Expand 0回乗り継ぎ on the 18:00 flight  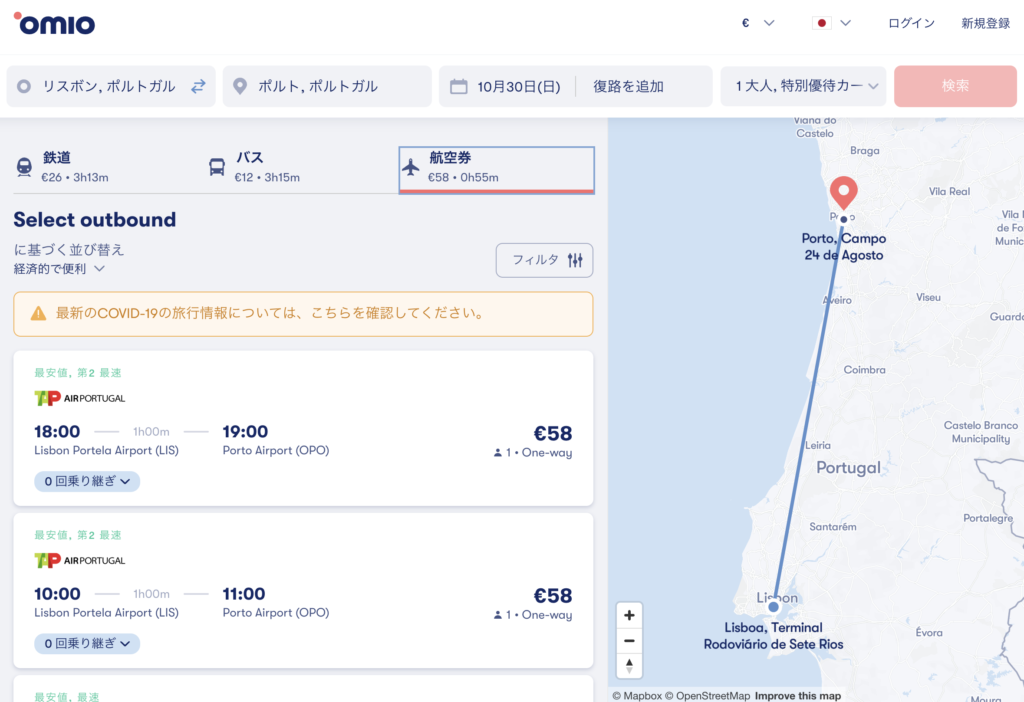click(x=87, y=481)
